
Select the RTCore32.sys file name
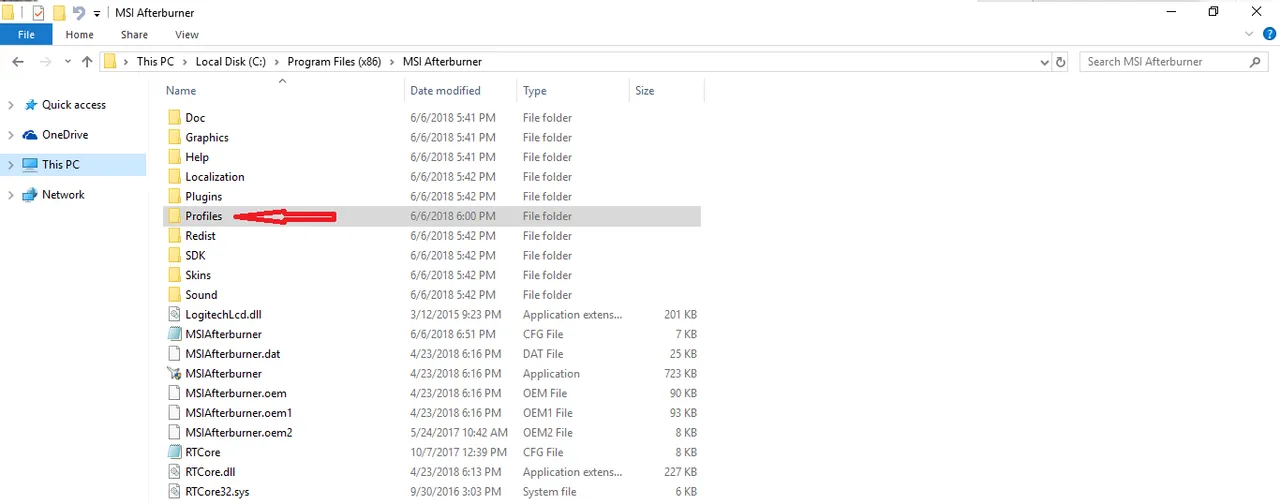219,491
